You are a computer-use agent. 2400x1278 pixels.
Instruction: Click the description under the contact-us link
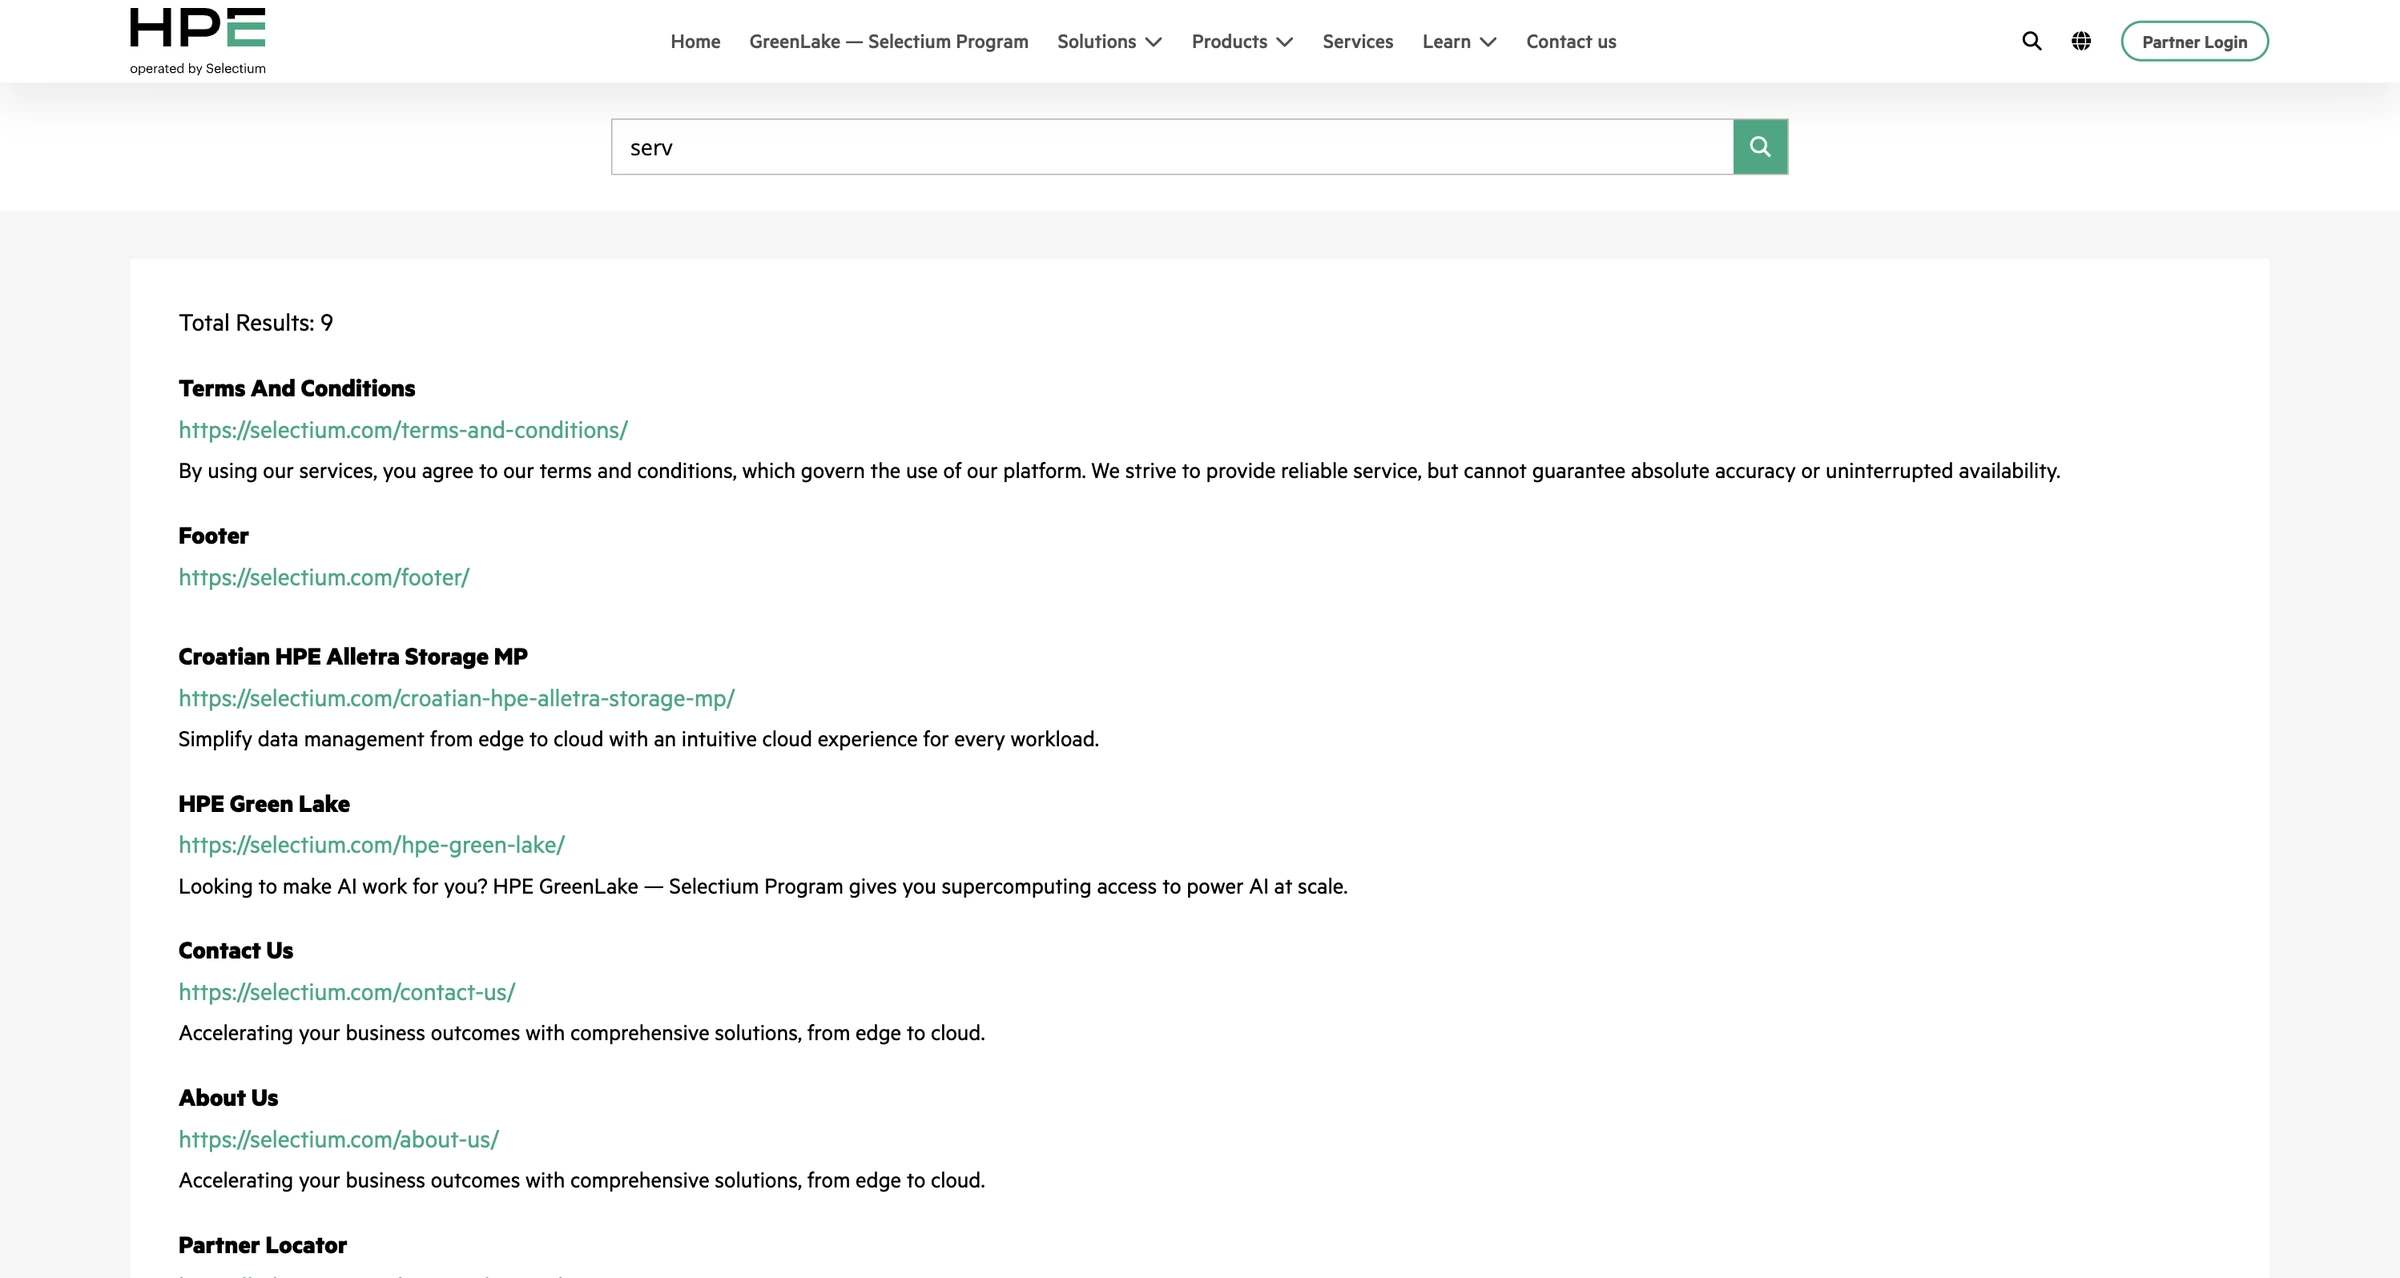point(581,1033)
